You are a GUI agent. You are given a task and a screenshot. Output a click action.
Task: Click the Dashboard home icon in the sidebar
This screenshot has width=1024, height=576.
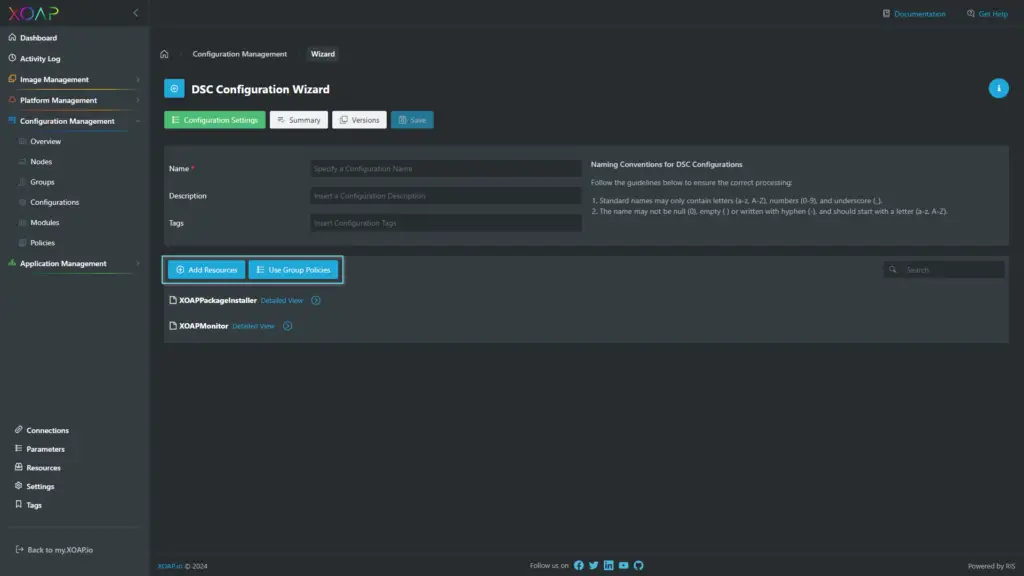12,37
